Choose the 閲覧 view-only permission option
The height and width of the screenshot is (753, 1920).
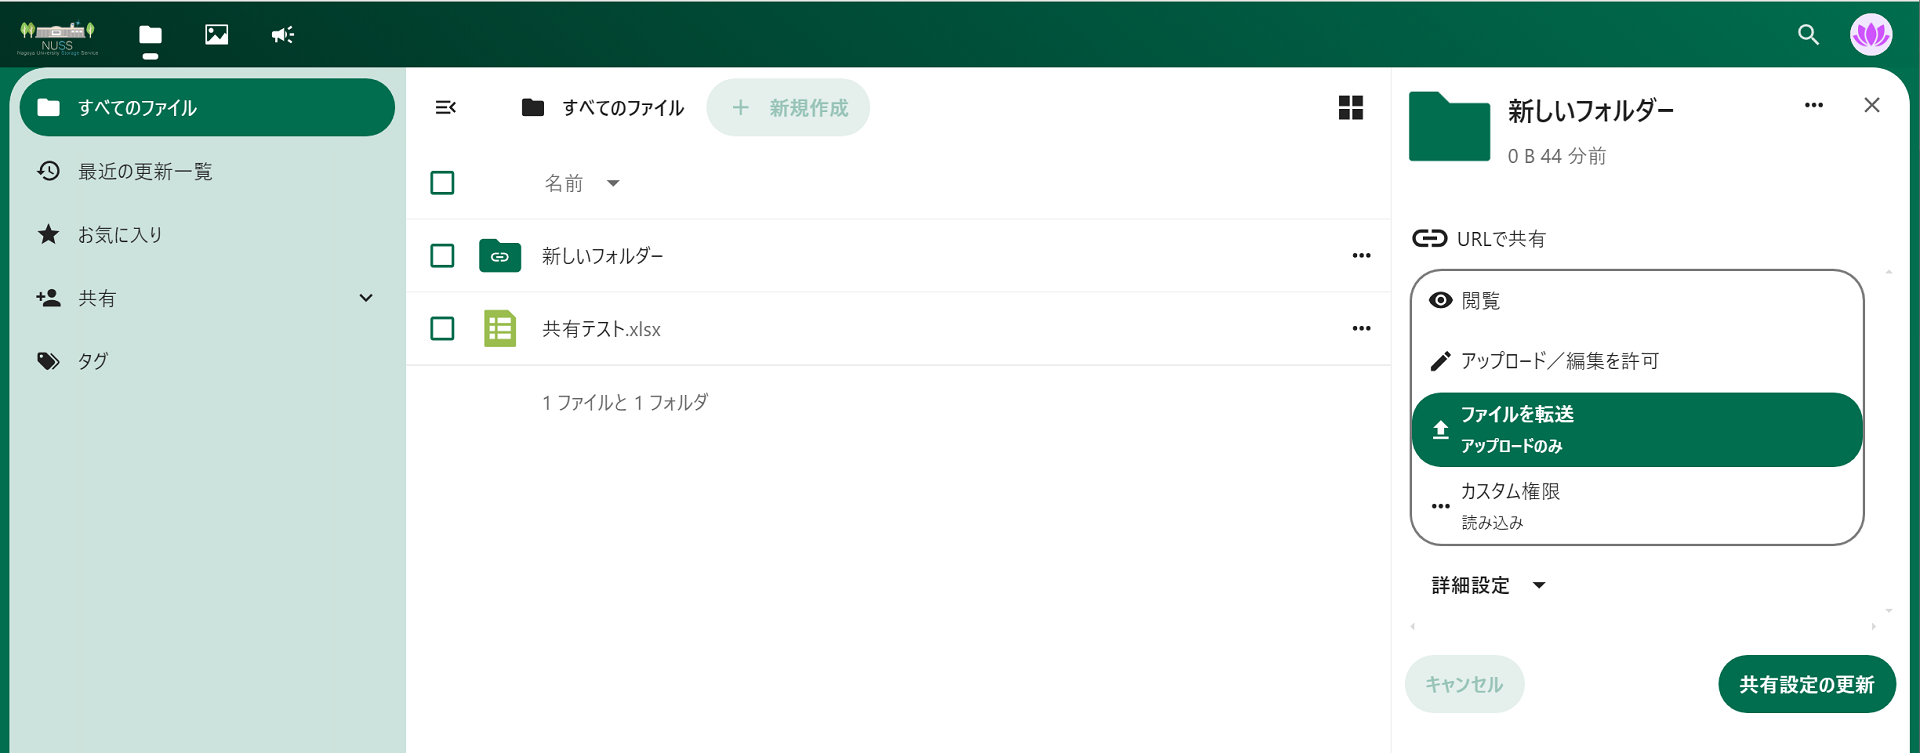pyautogui.click(x=1480, y=301)
